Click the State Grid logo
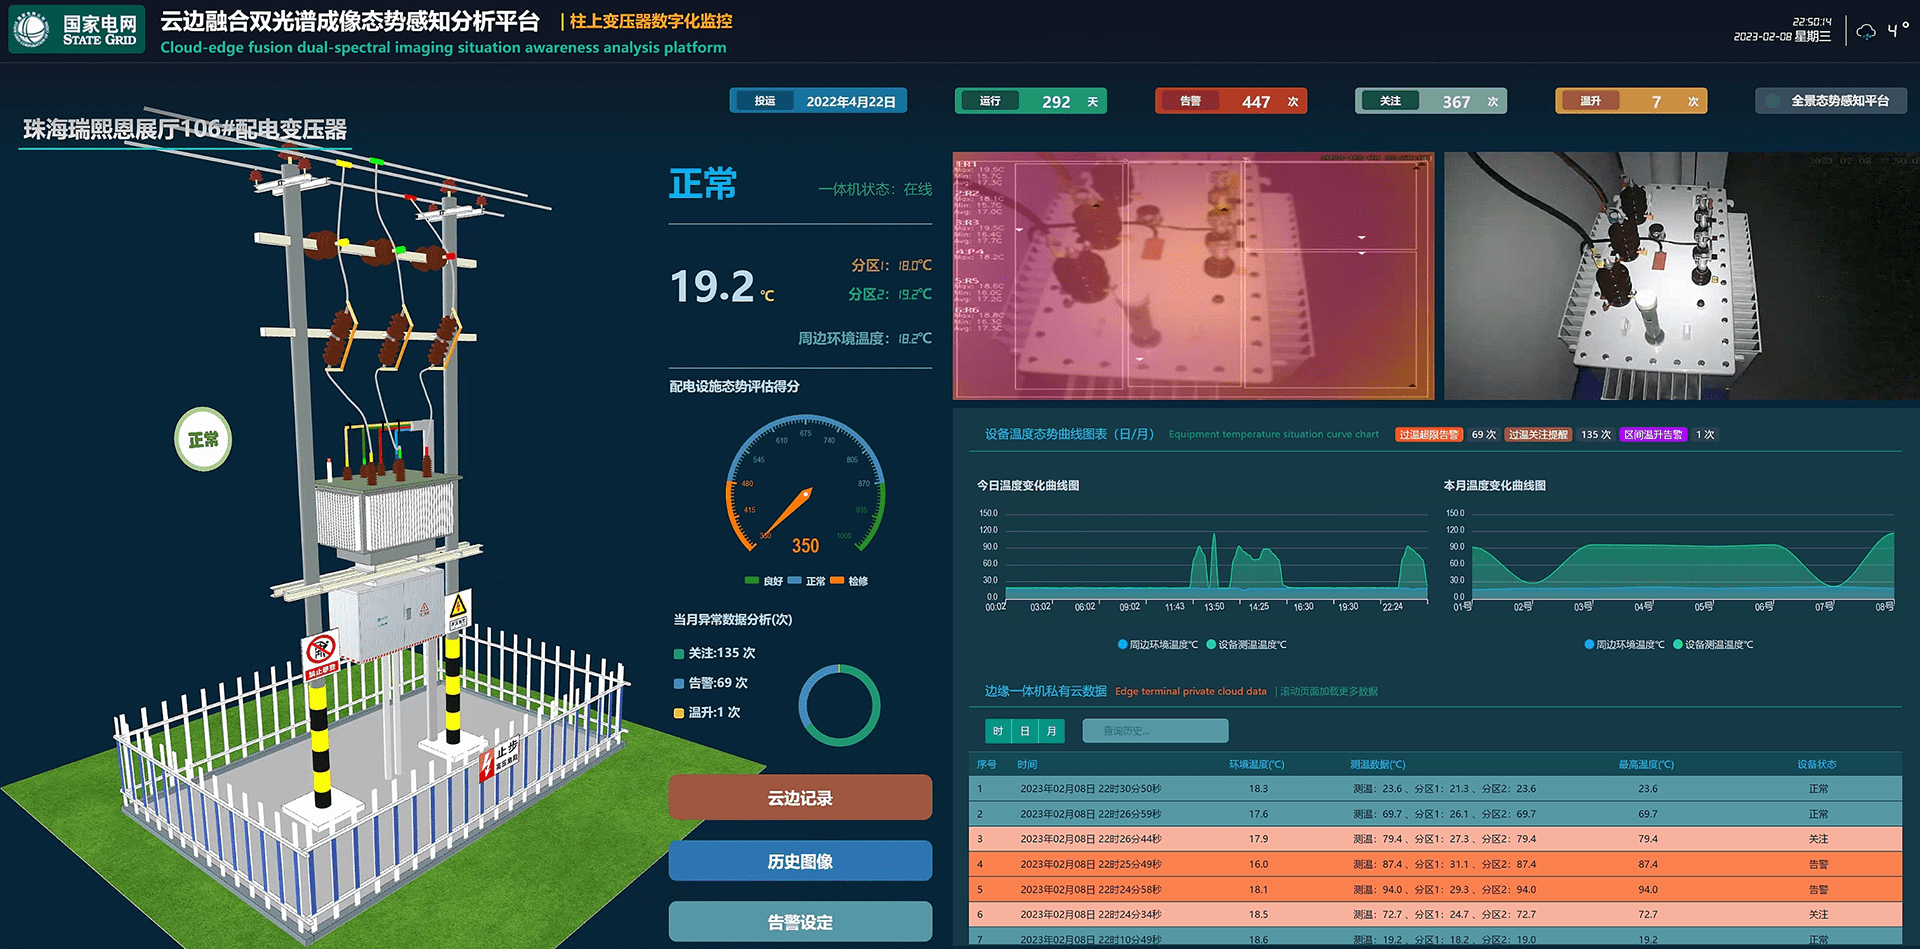Viewport: 1920px width, 949px height. pyautogui.click(x=32, y=29)
